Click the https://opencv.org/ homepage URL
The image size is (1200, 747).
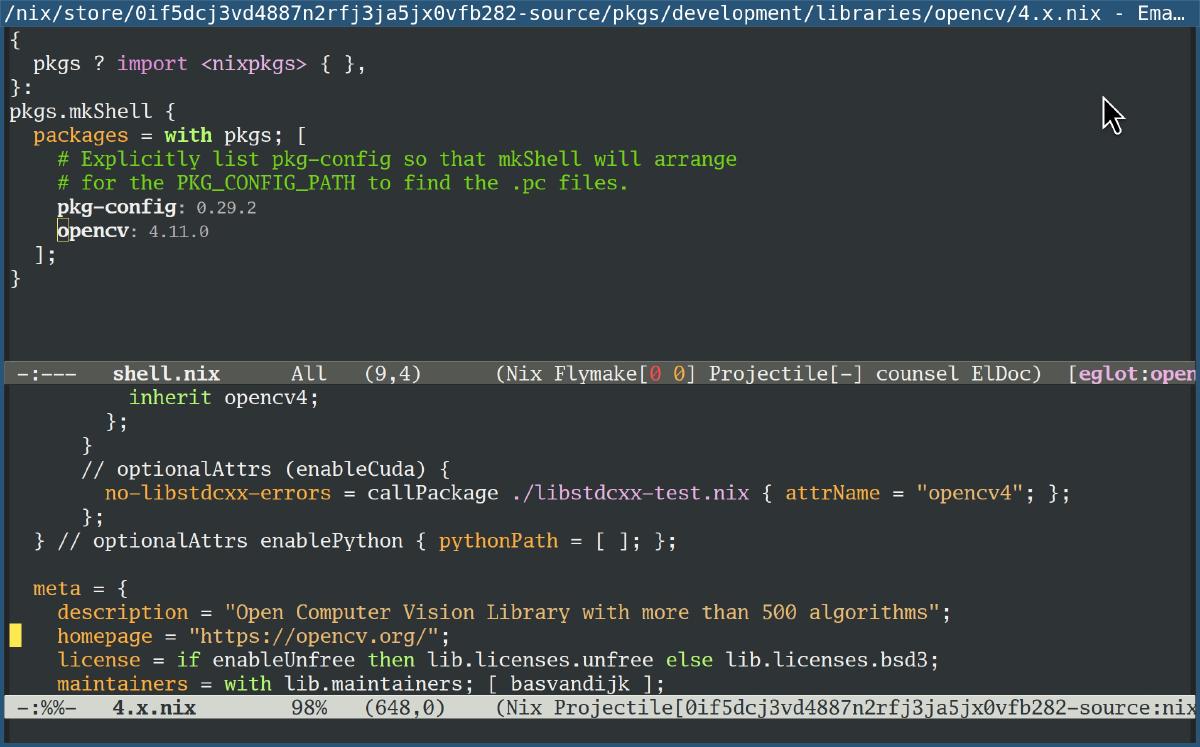click(x=317, y=636)
